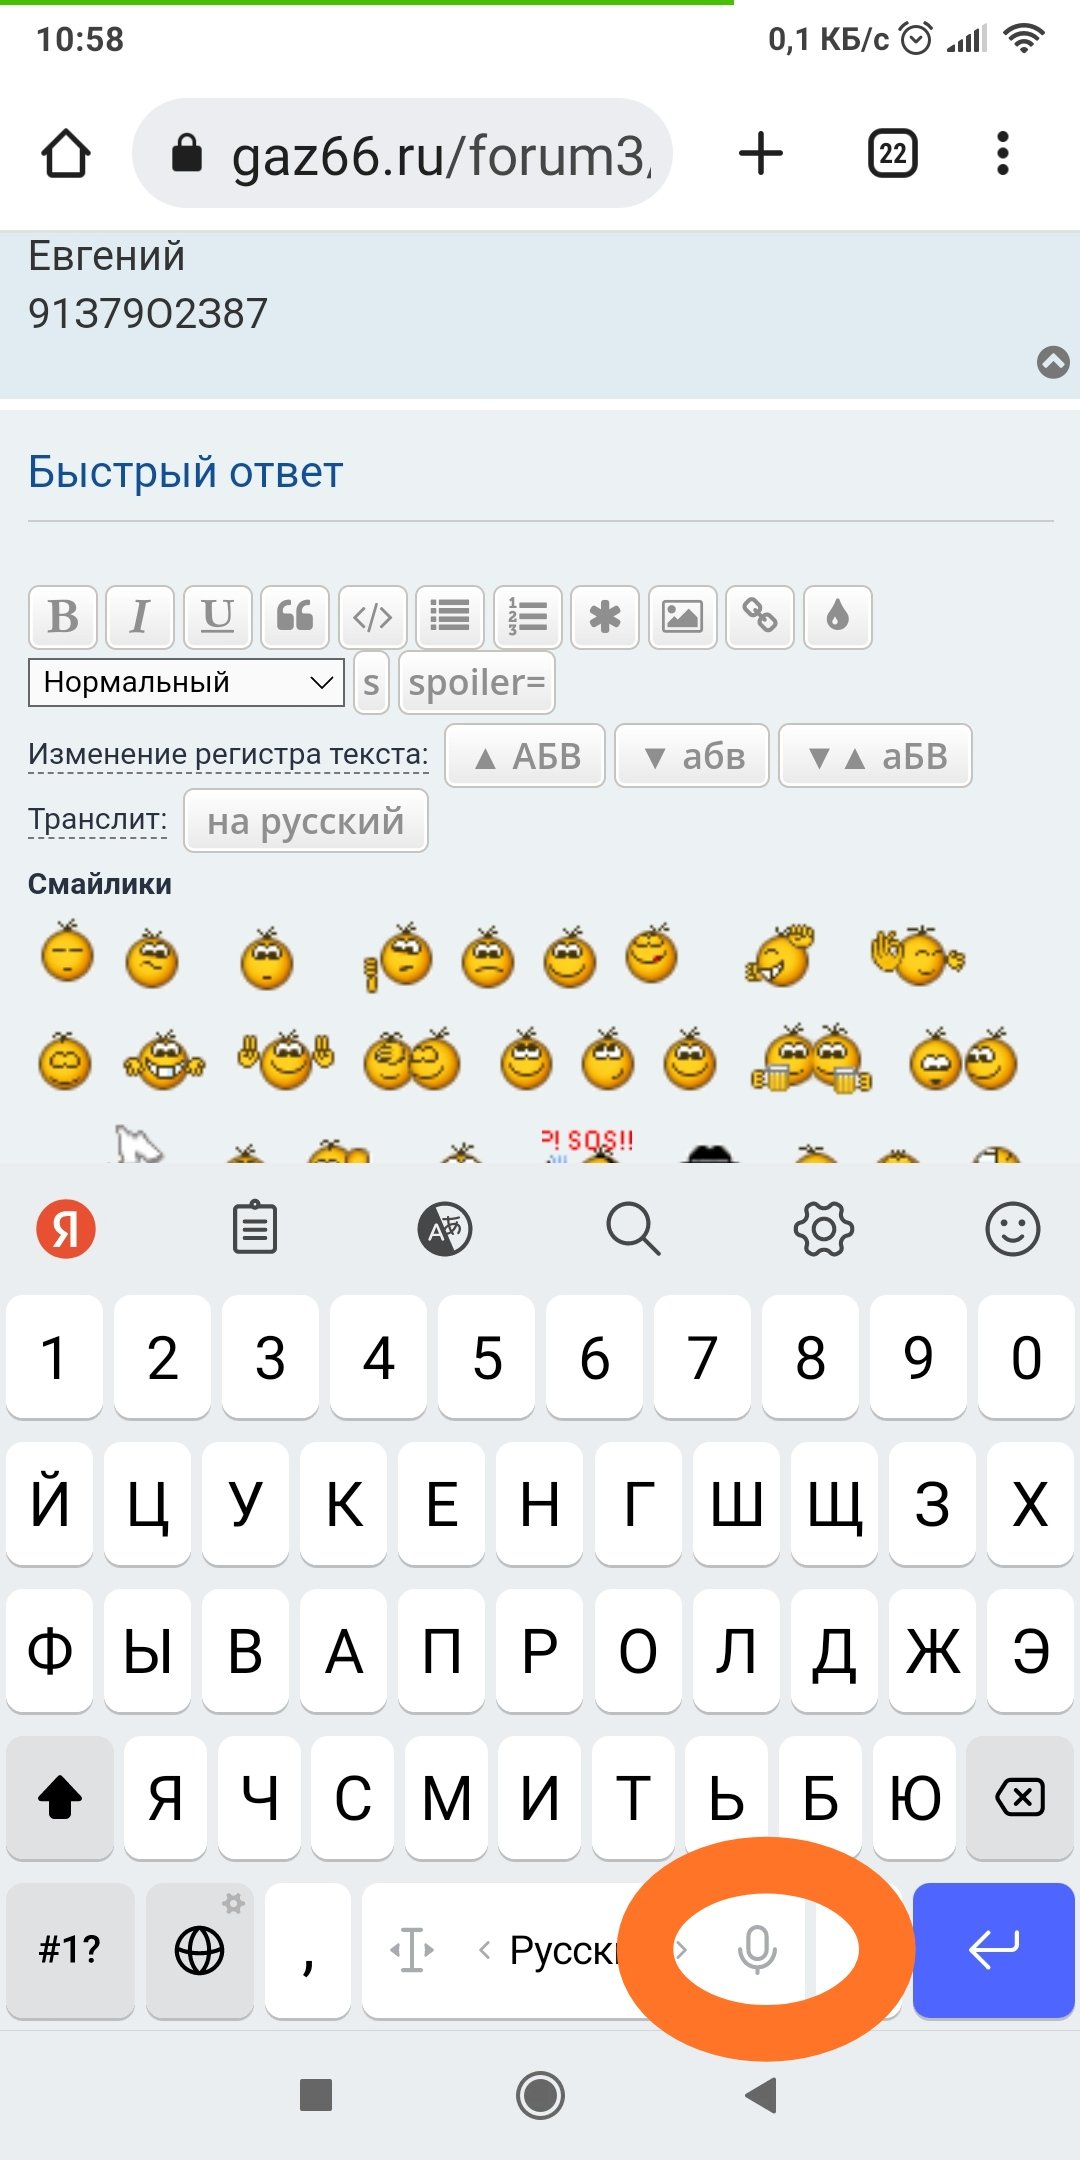Screen dimensions: 1080x2160
Task: Tap the address bar gaz66.ru
Action: [402, 154]
